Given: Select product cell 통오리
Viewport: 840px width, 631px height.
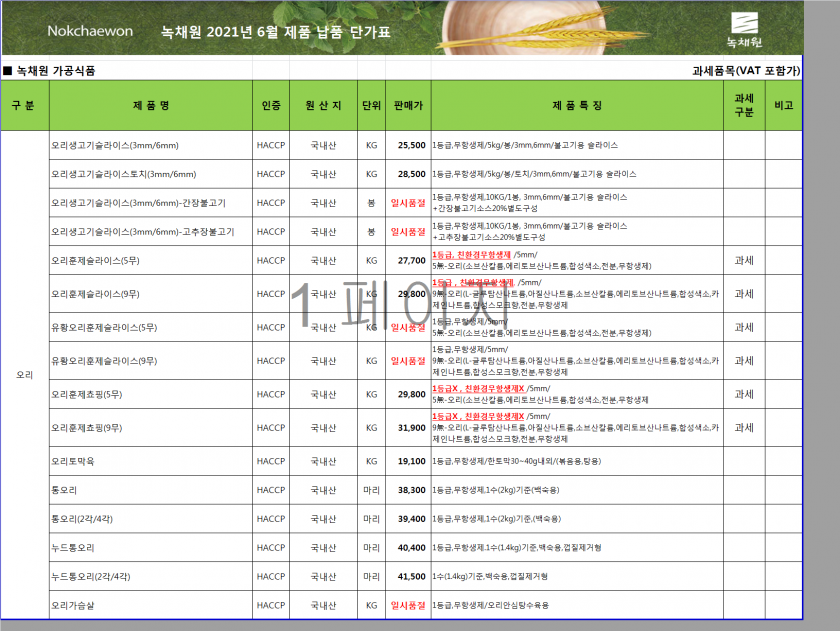Looking at the screenshot, I should coord(151,490).
